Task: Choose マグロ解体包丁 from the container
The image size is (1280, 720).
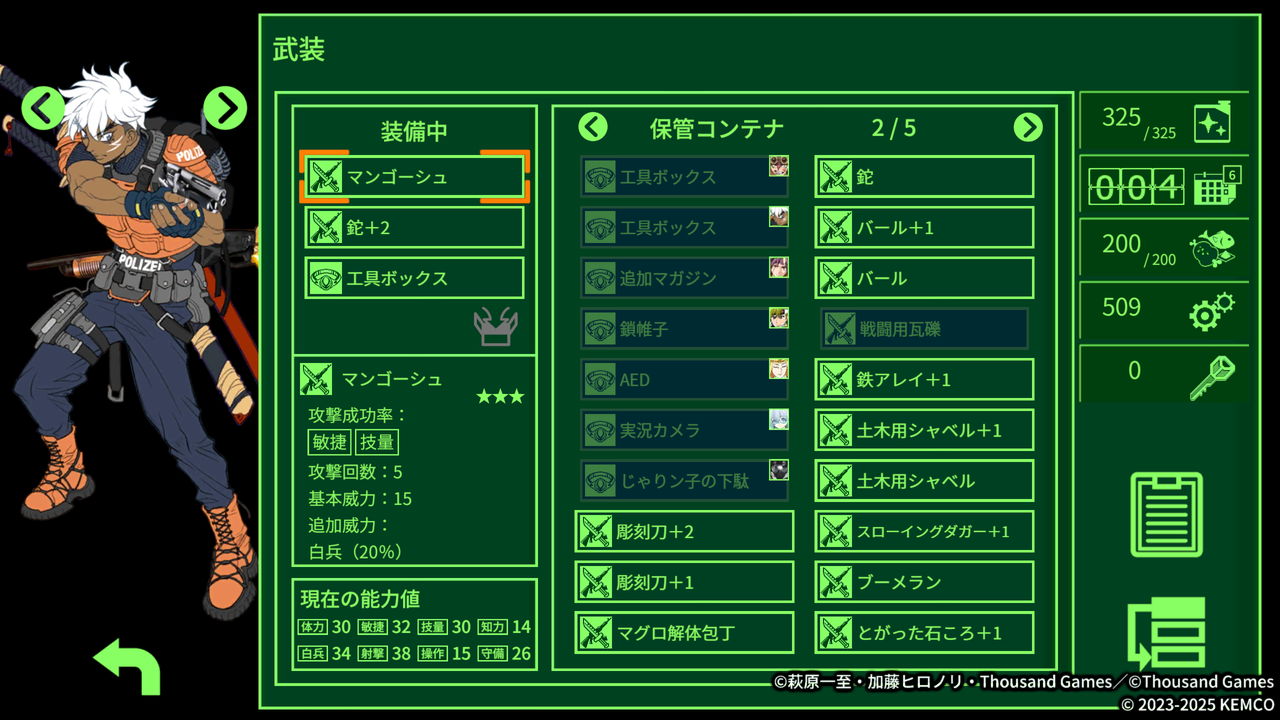Action: 684,633
